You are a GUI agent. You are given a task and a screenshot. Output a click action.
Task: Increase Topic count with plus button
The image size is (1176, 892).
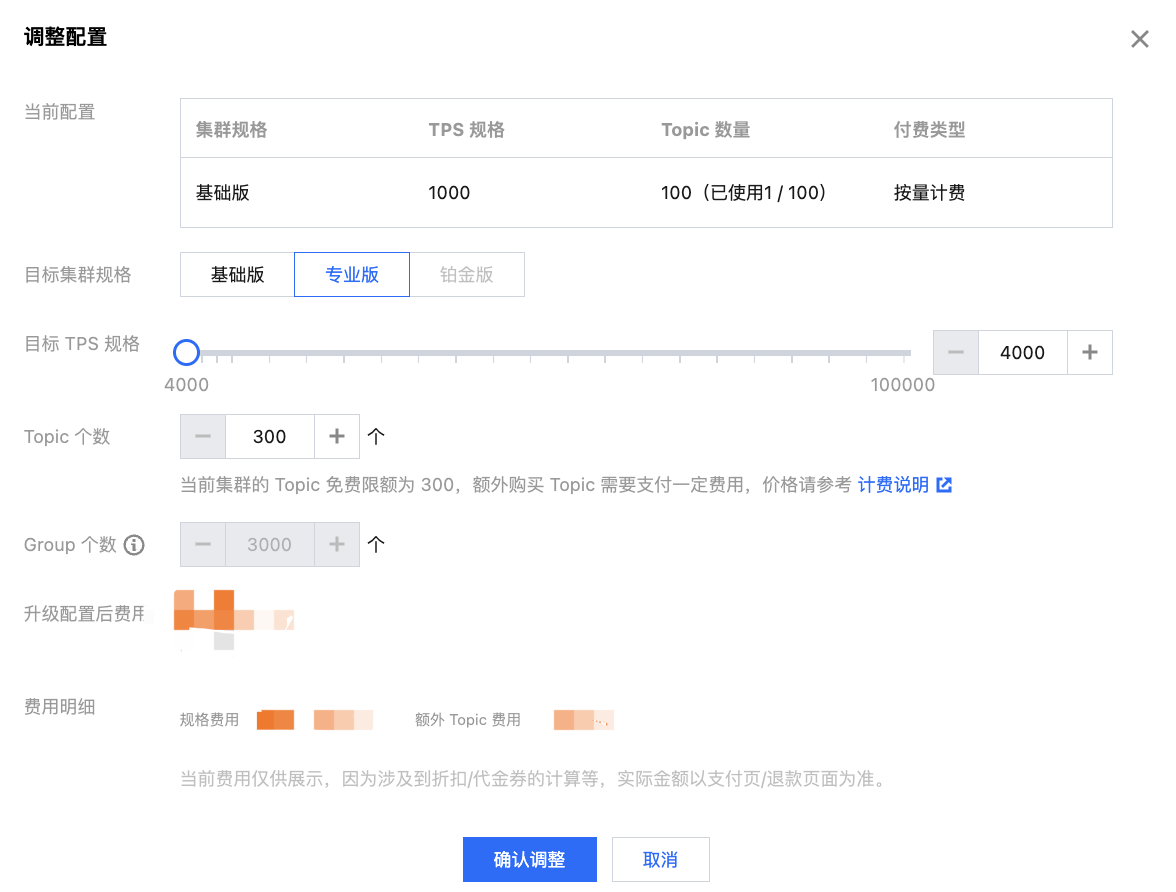click(337, 437)
